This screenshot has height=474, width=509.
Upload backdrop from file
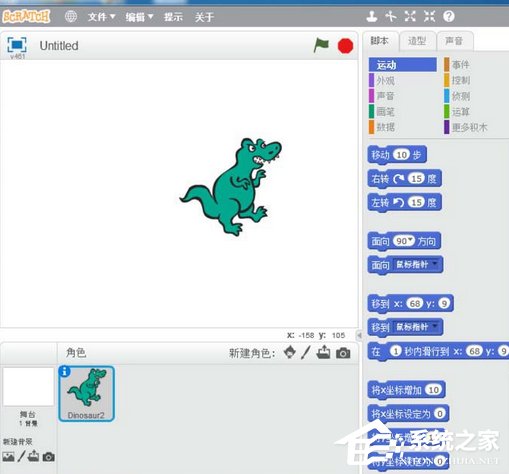coord(33,456)
